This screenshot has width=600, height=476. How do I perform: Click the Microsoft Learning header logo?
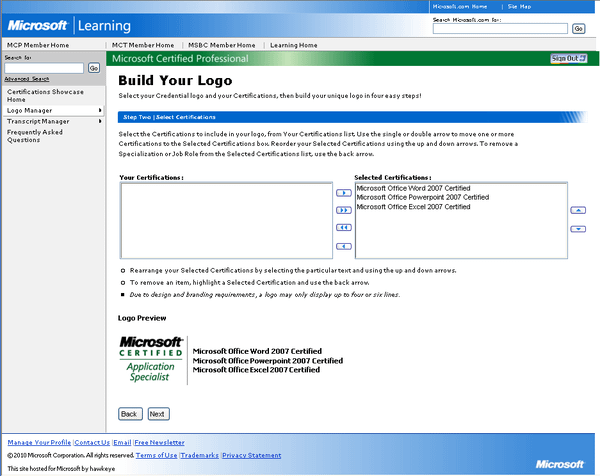click(x=69, y=26)
